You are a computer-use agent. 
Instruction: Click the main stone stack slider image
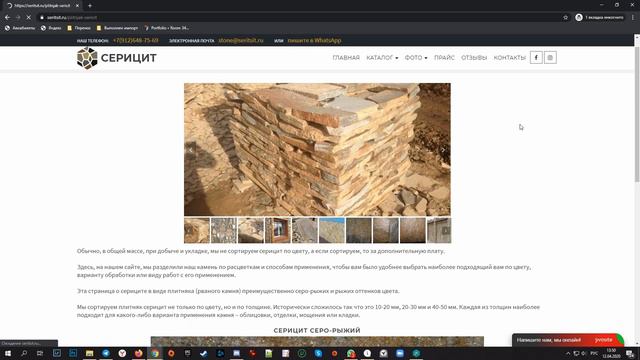pos(317,149)
